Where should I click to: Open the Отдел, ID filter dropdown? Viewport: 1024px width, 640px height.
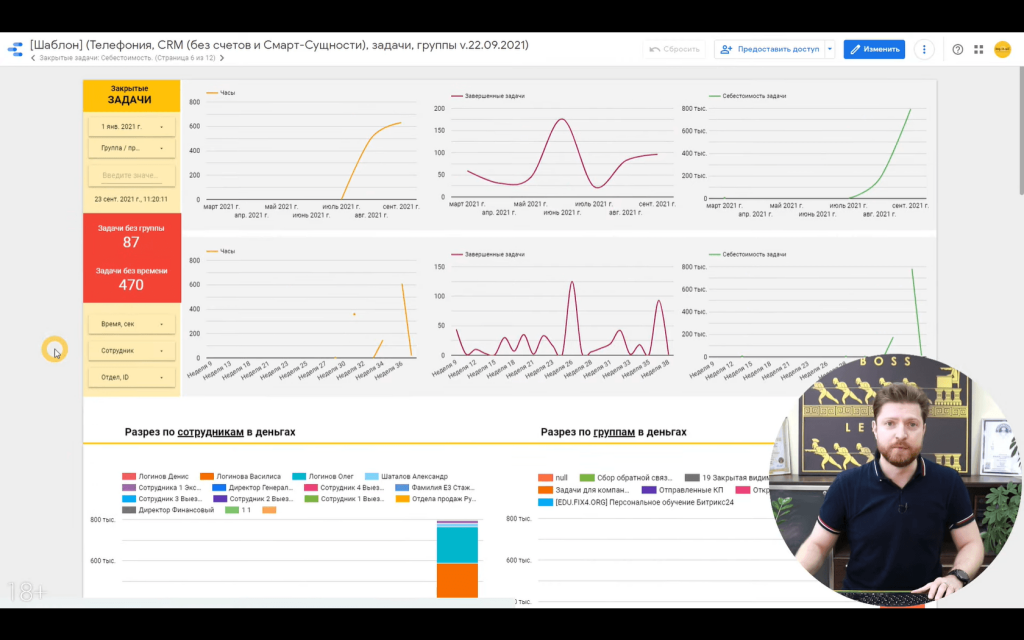tap(131, 377)
